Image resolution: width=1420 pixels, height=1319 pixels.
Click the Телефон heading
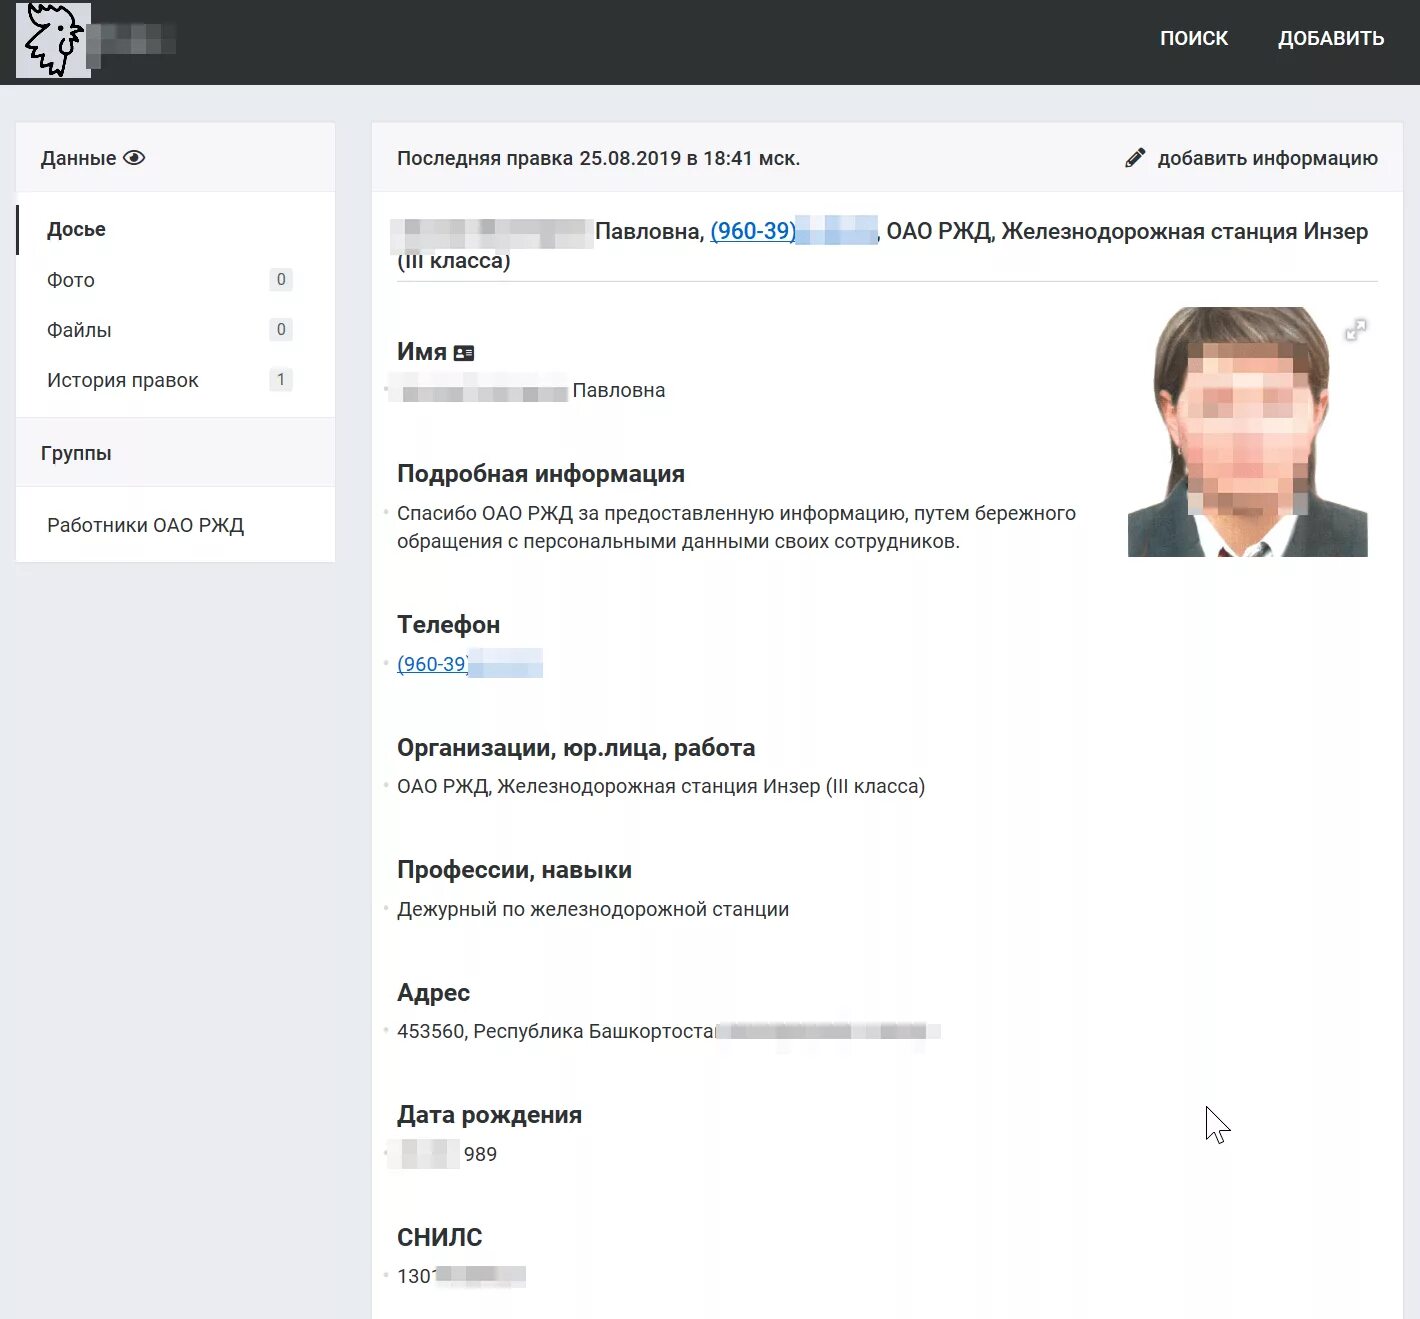point(448,625)
